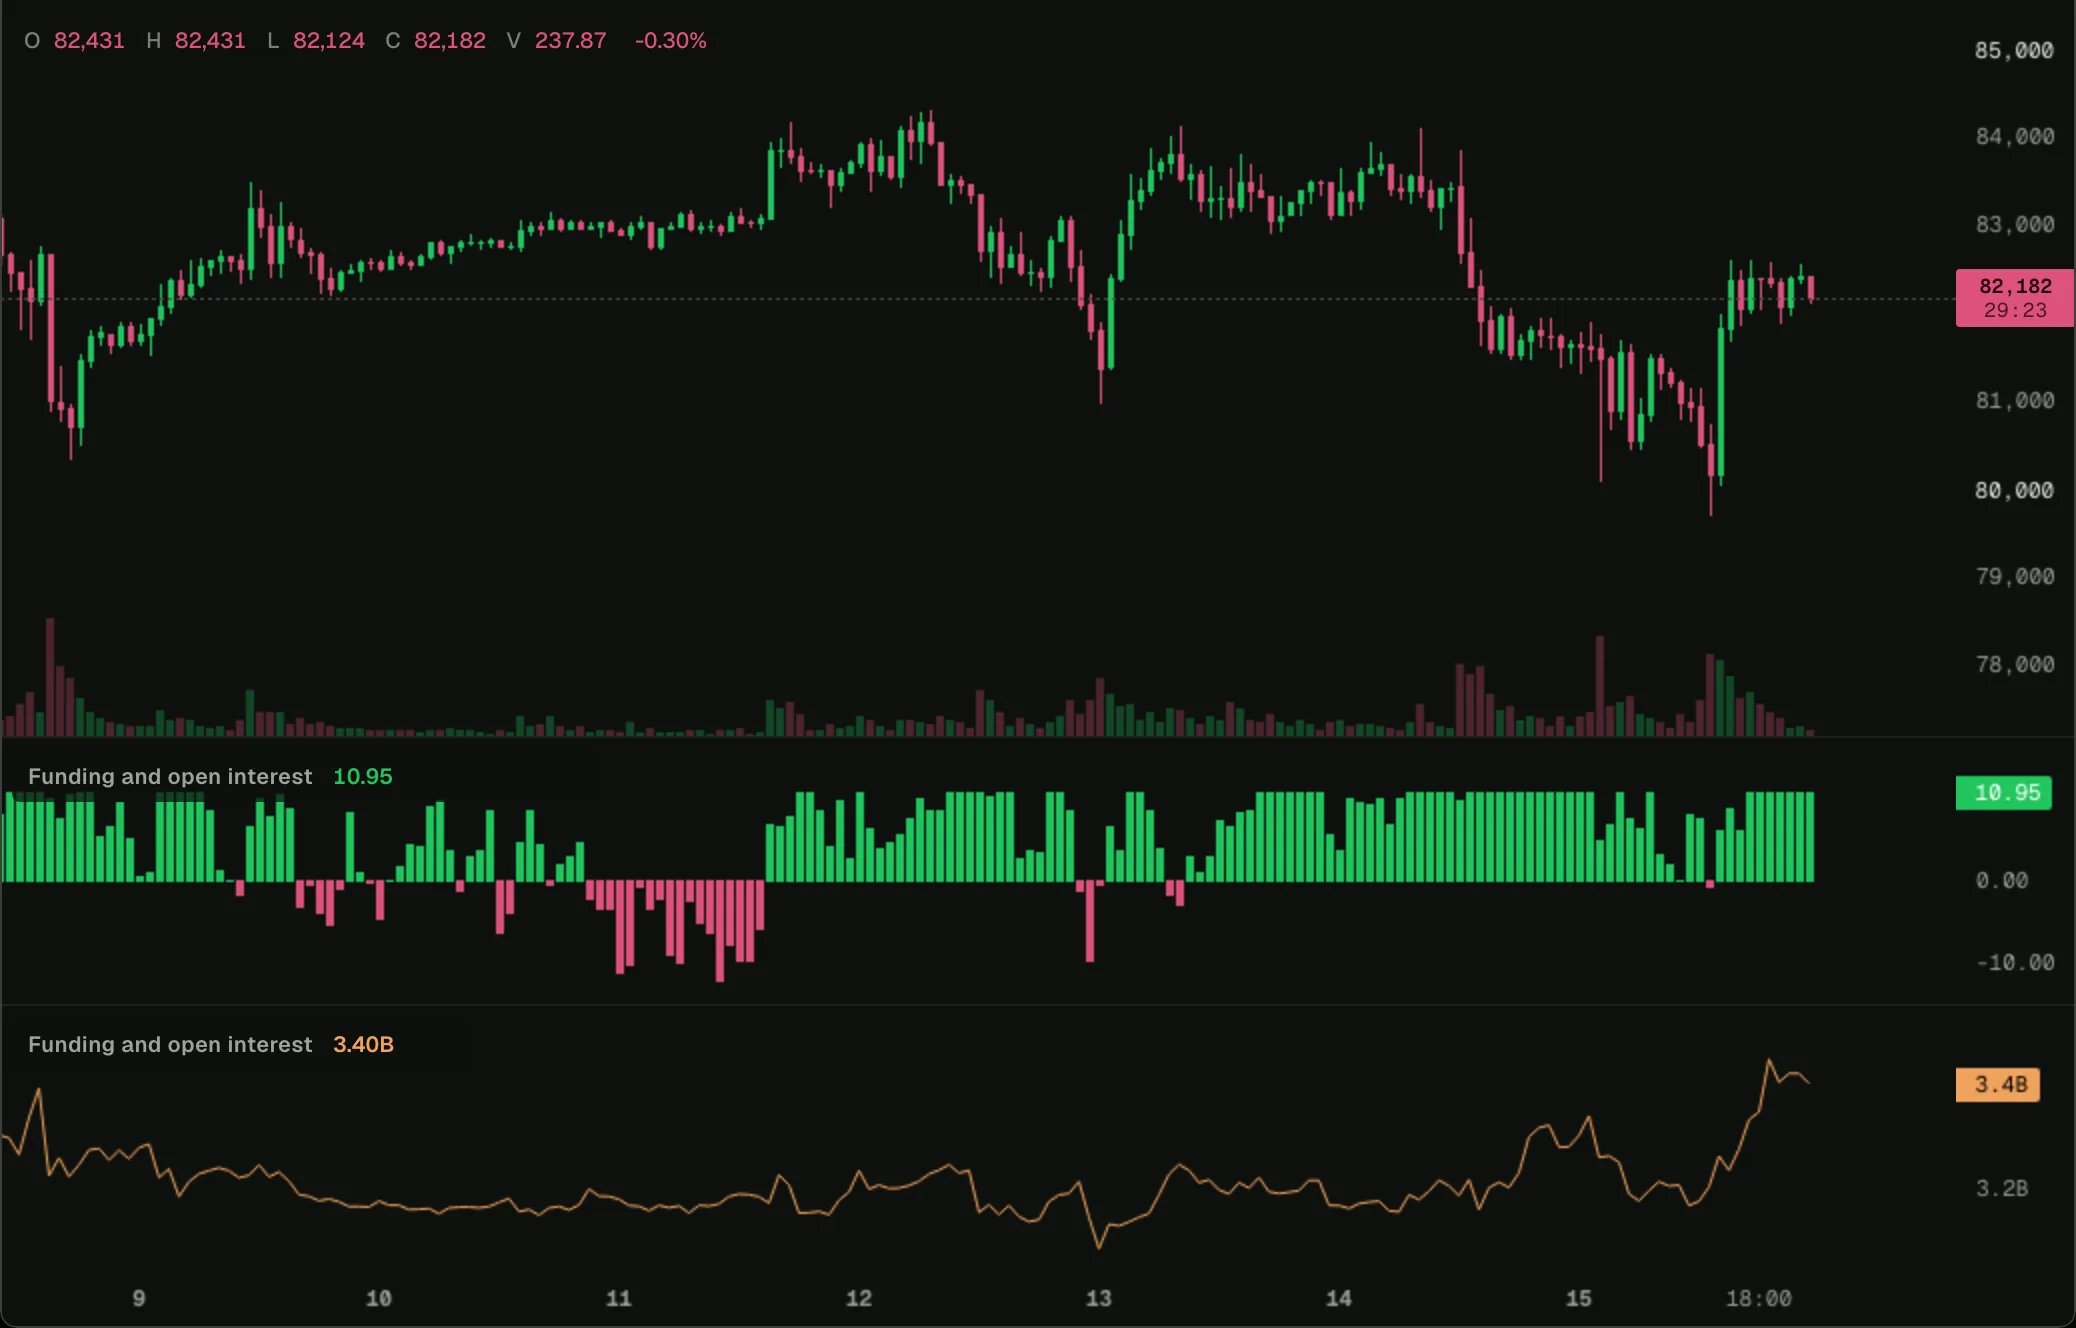This screenshot has width=2076, height=1328.
Task: Click the 79,000 price axis label
Action: pos(2013,577)
